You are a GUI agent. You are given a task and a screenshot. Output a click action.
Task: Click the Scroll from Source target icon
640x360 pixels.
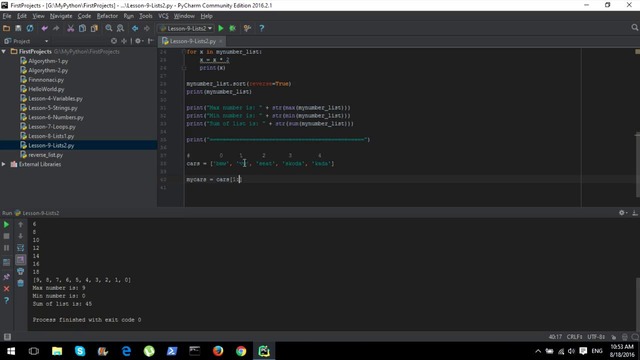tap(114, 41)
